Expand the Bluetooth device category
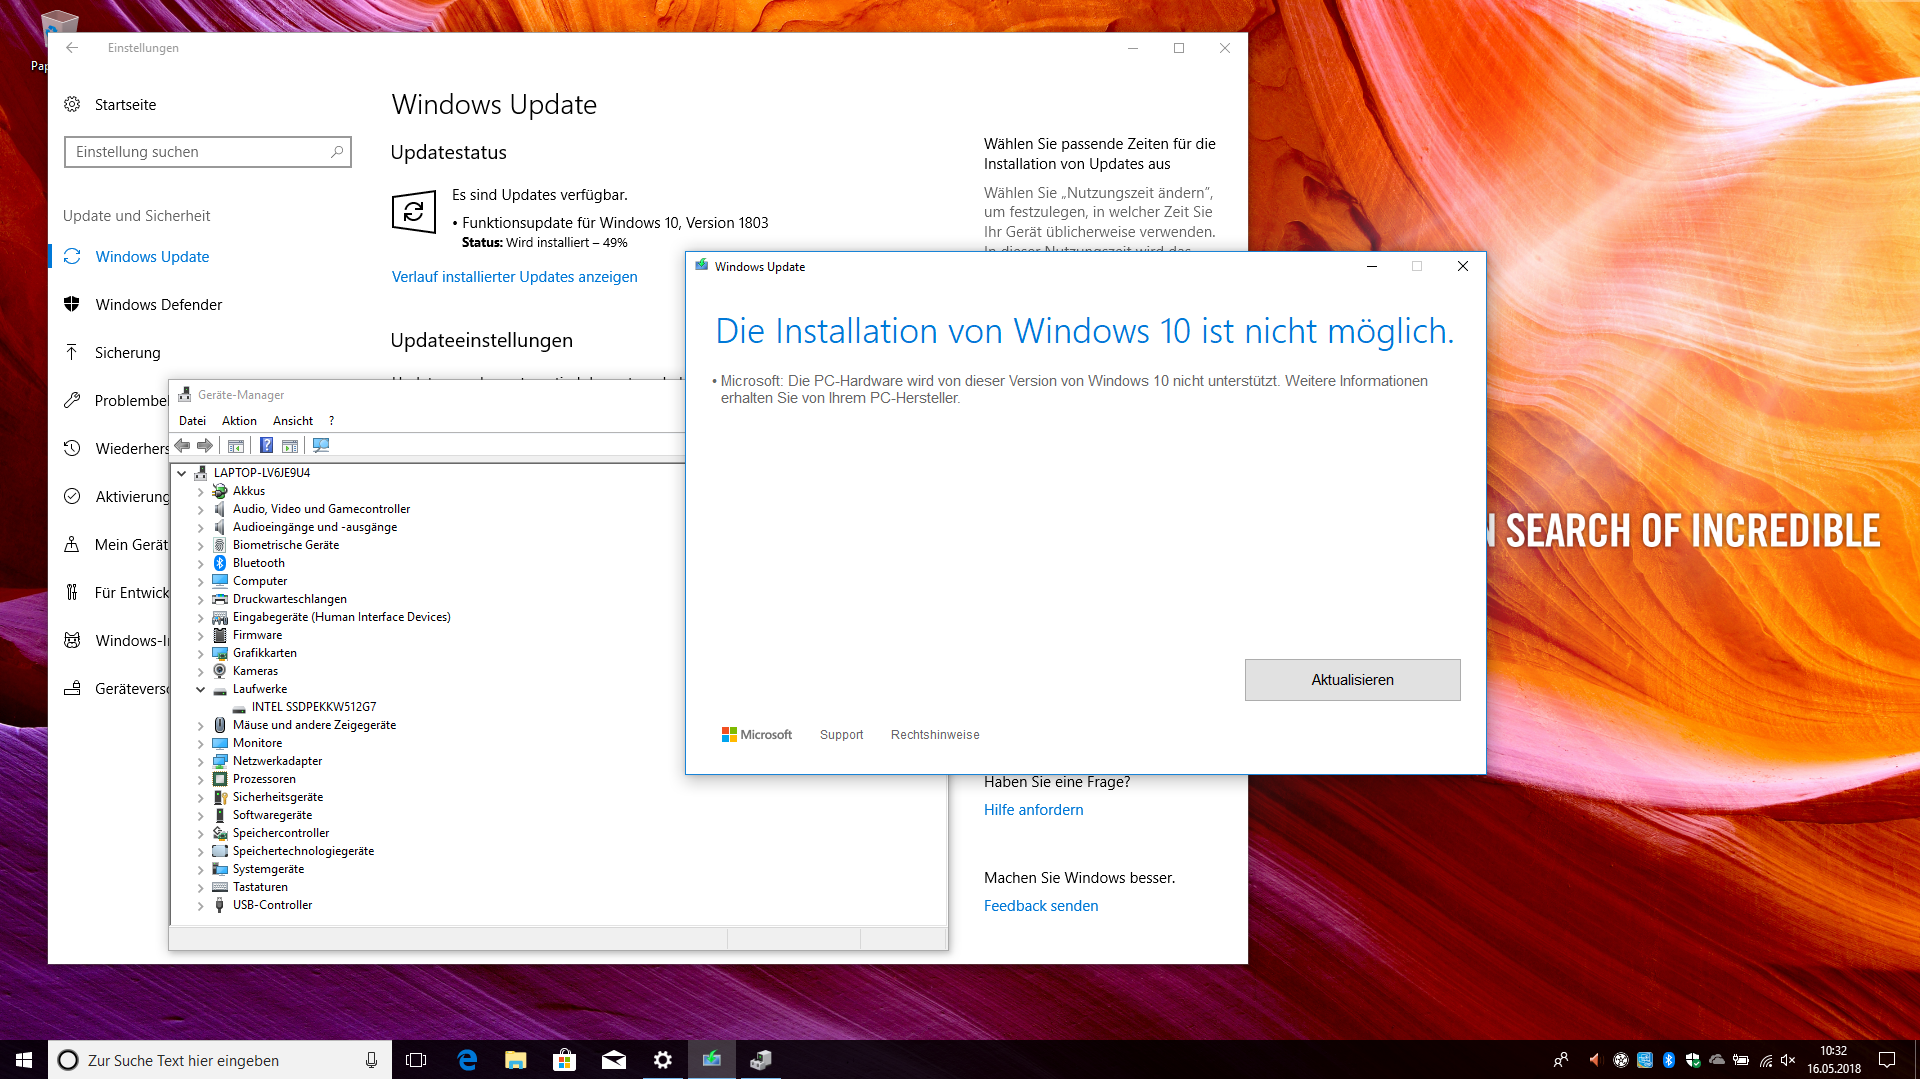Viewport: 1920px width, 1079px height. [x=200, y=564]
